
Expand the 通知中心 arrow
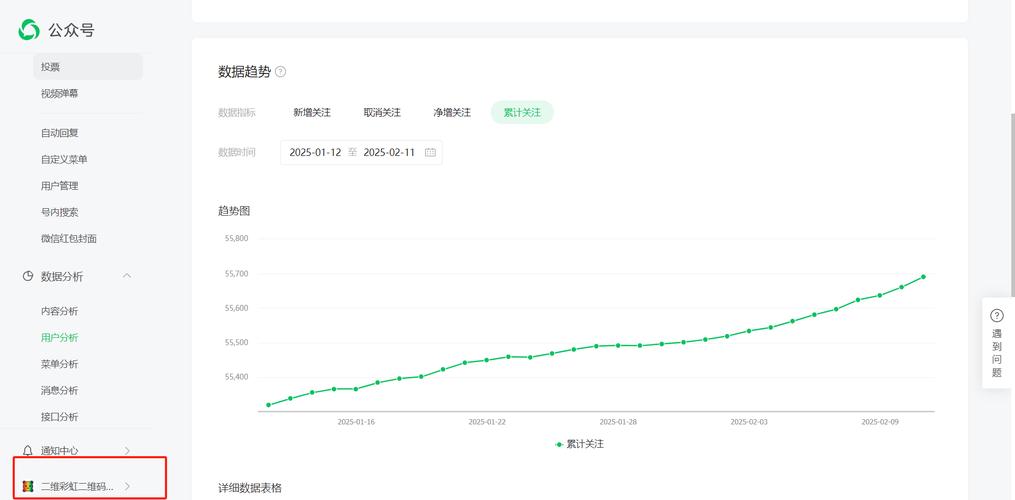(x=127, y=451)
